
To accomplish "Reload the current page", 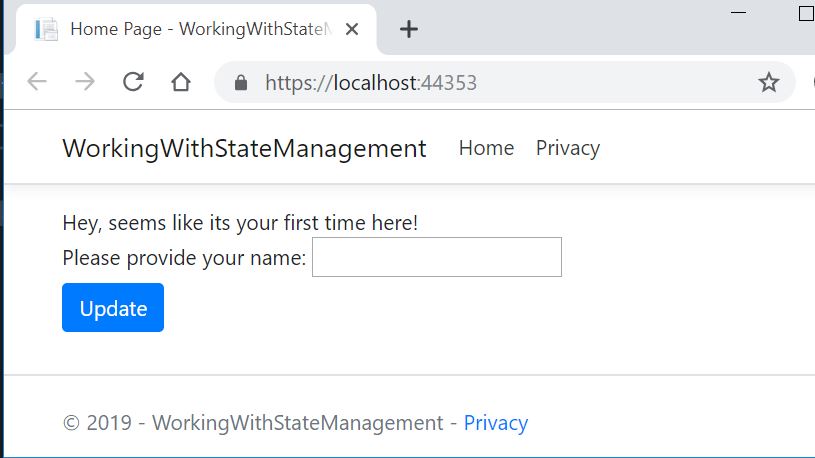I will click(x=133, y=83).
